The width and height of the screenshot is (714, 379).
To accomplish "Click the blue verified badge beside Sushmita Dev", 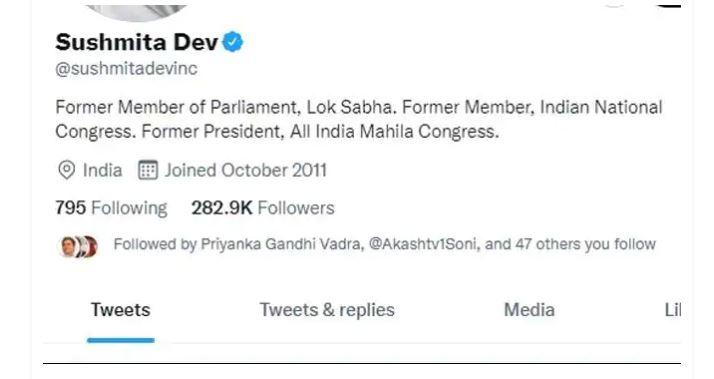I will point(233,42).
